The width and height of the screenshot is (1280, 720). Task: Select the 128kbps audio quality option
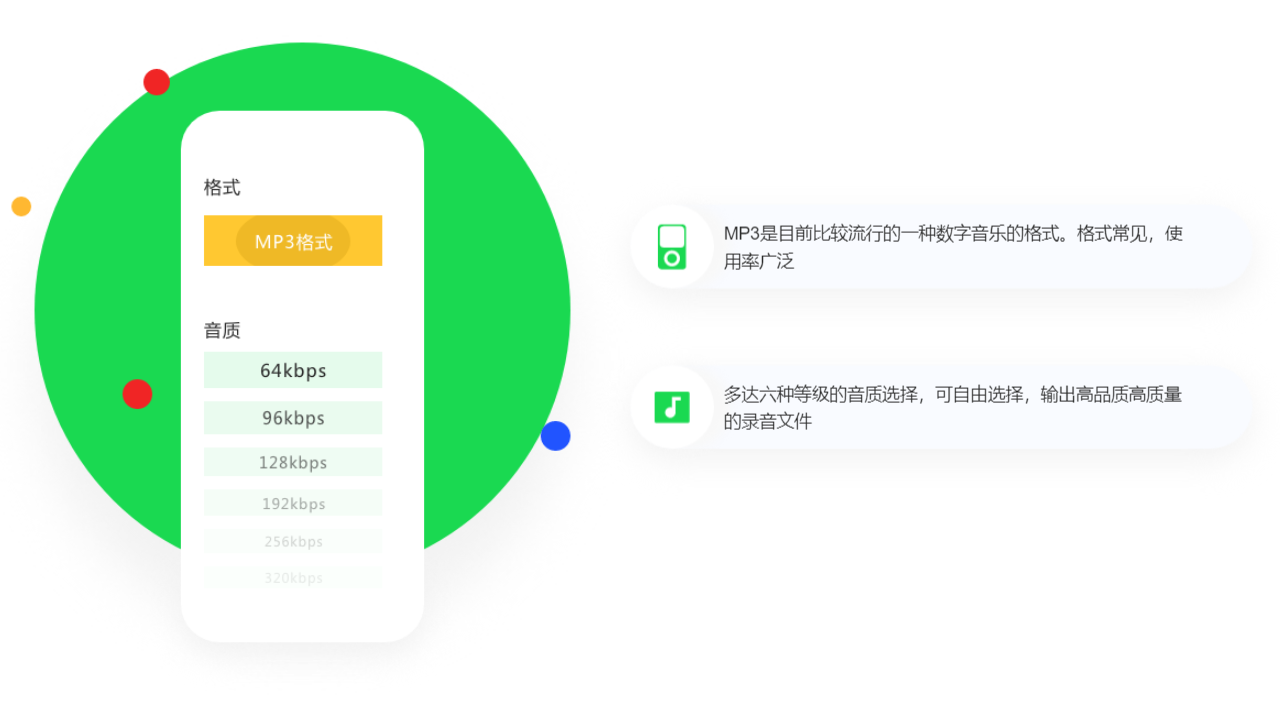click(293, 461)
